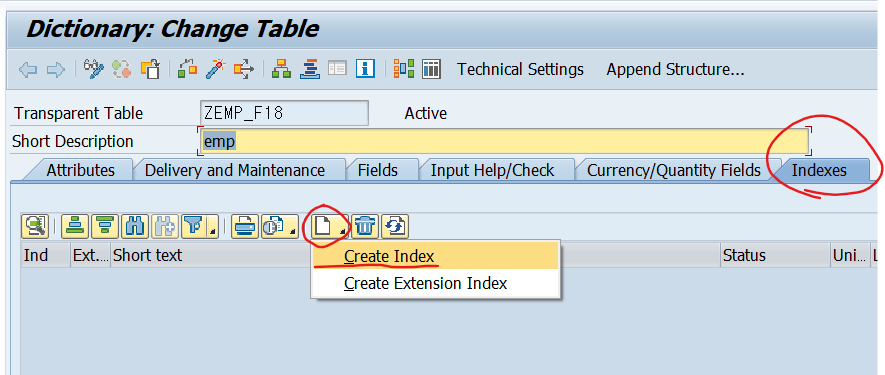885x375 pixels.
Task: Open the Where-Used List arrows icon
Action: click(244, 69)
